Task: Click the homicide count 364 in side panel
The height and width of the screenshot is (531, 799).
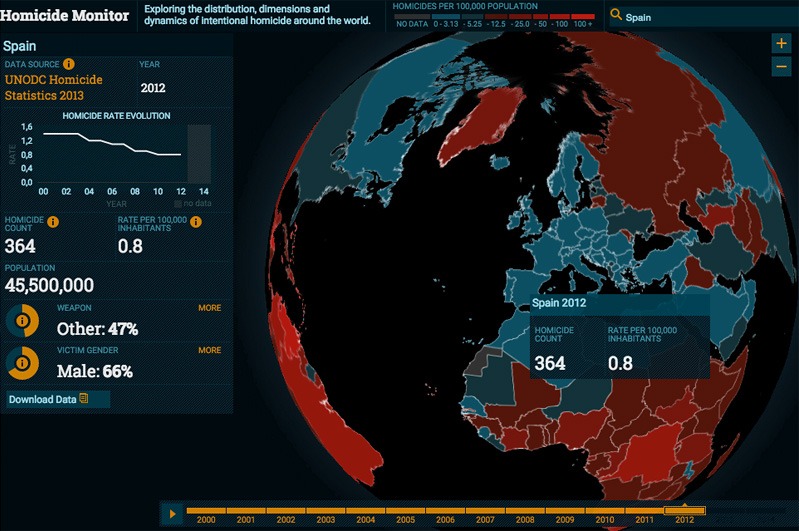Action: (20, 246)
